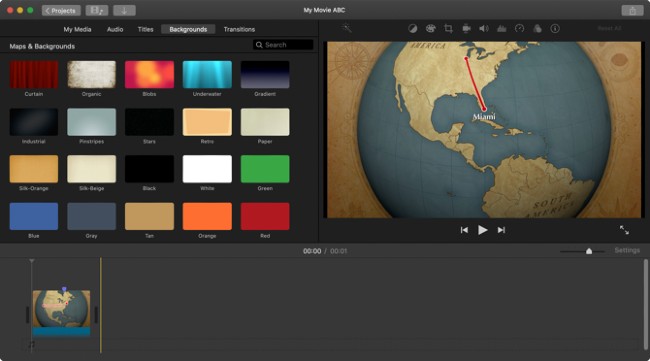Select the Curtain background

(34, 75)
